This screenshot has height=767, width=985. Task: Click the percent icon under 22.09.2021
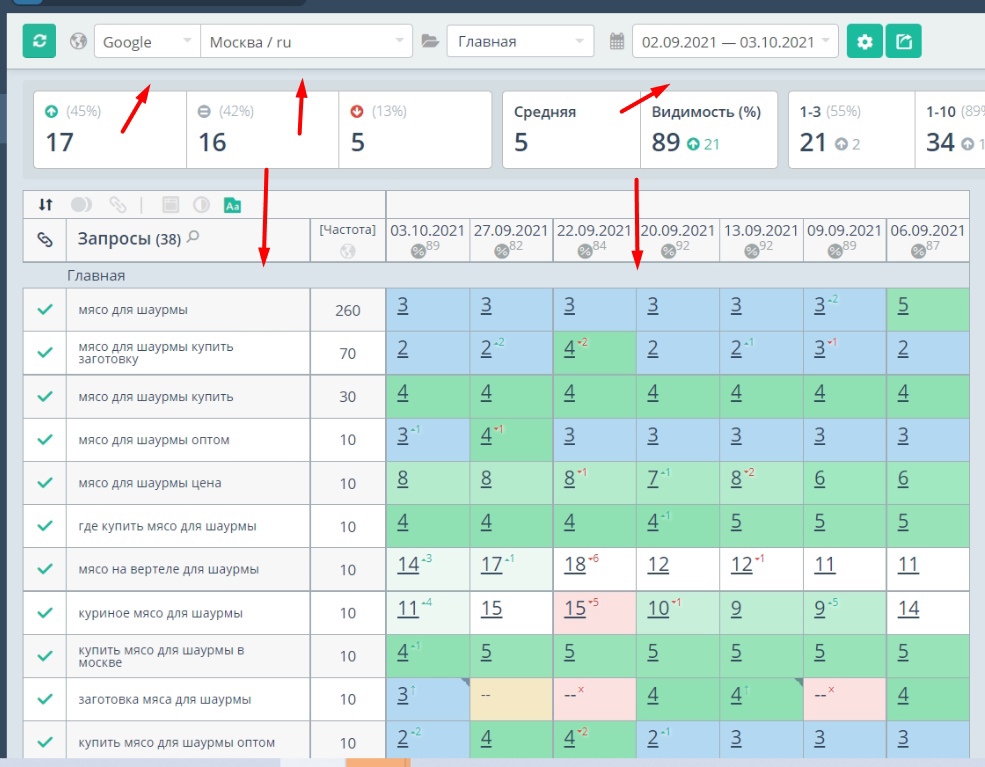tap(585, 251)
